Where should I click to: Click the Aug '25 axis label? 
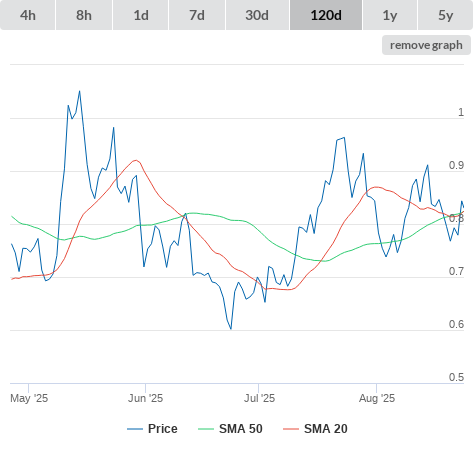377,398
